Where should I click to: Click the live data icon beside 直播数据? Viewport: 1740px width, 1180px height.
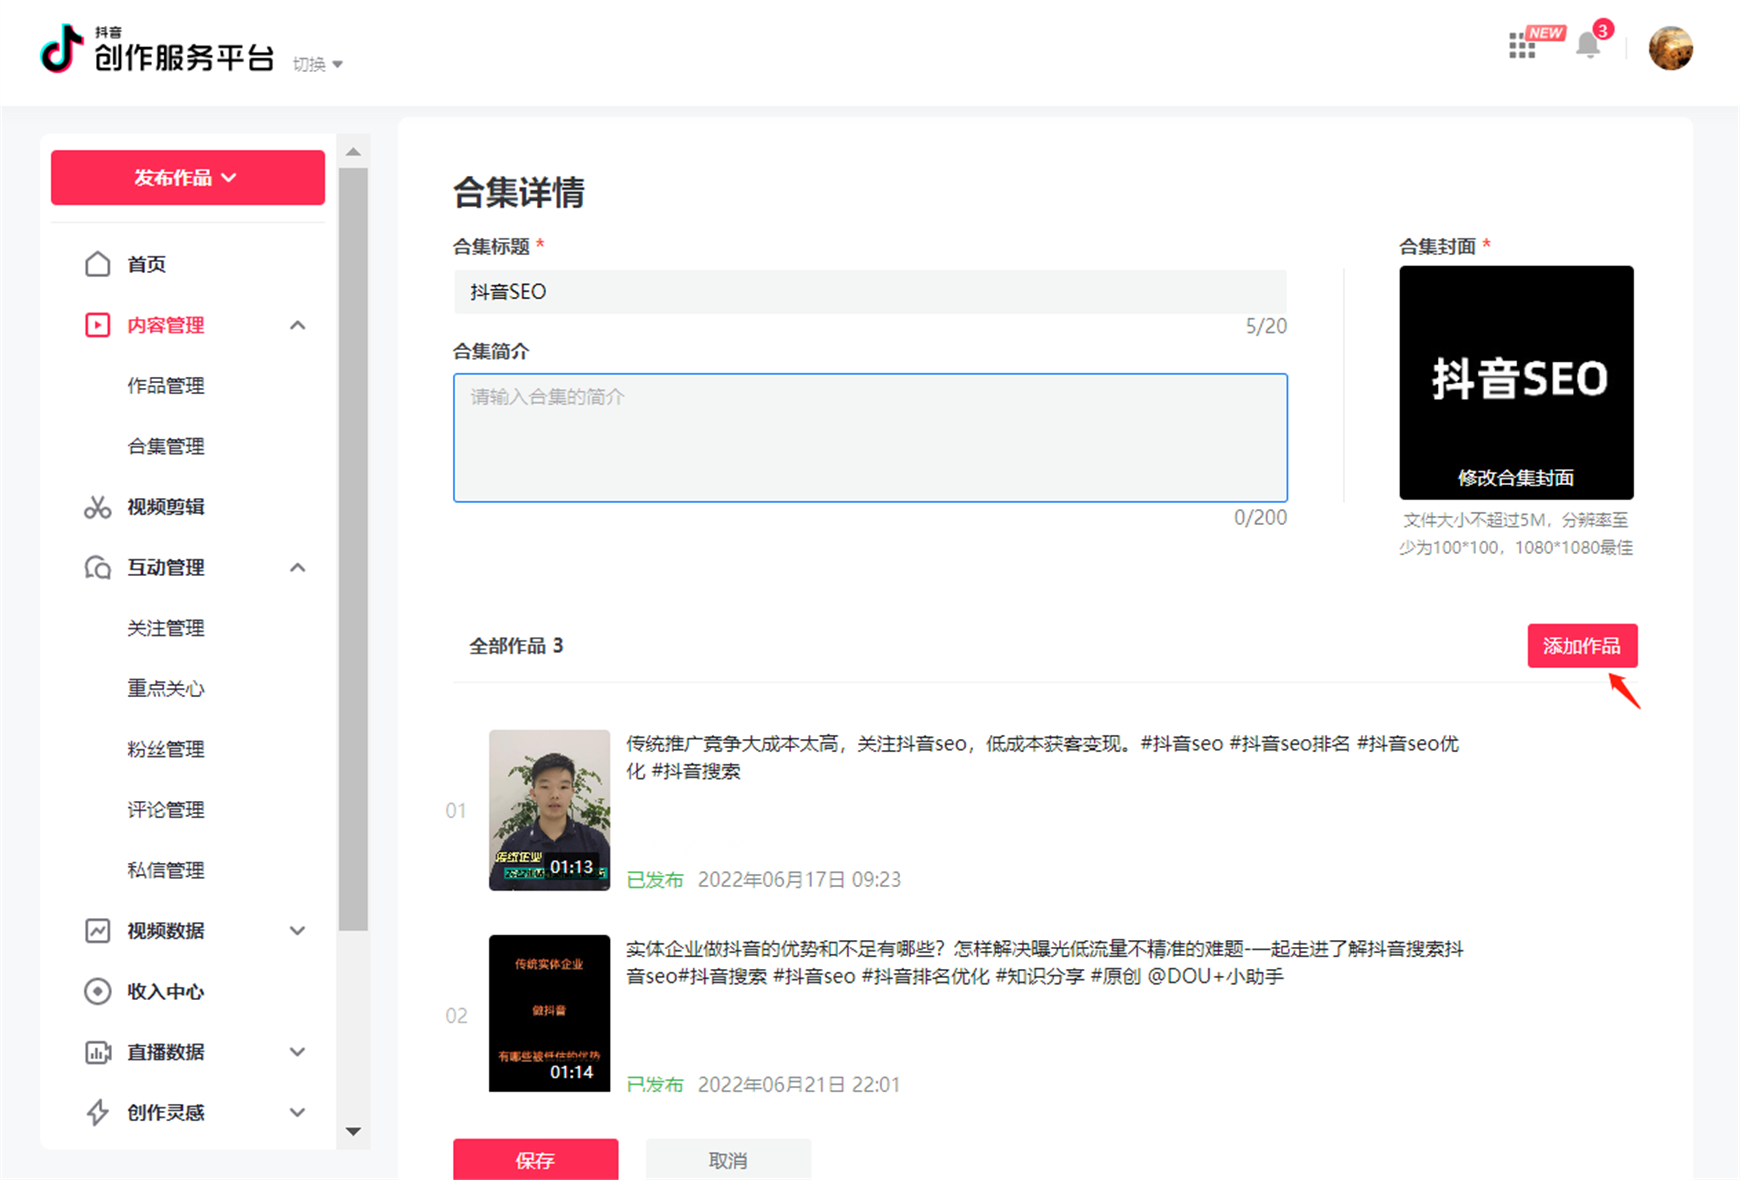pos(98,1052)
